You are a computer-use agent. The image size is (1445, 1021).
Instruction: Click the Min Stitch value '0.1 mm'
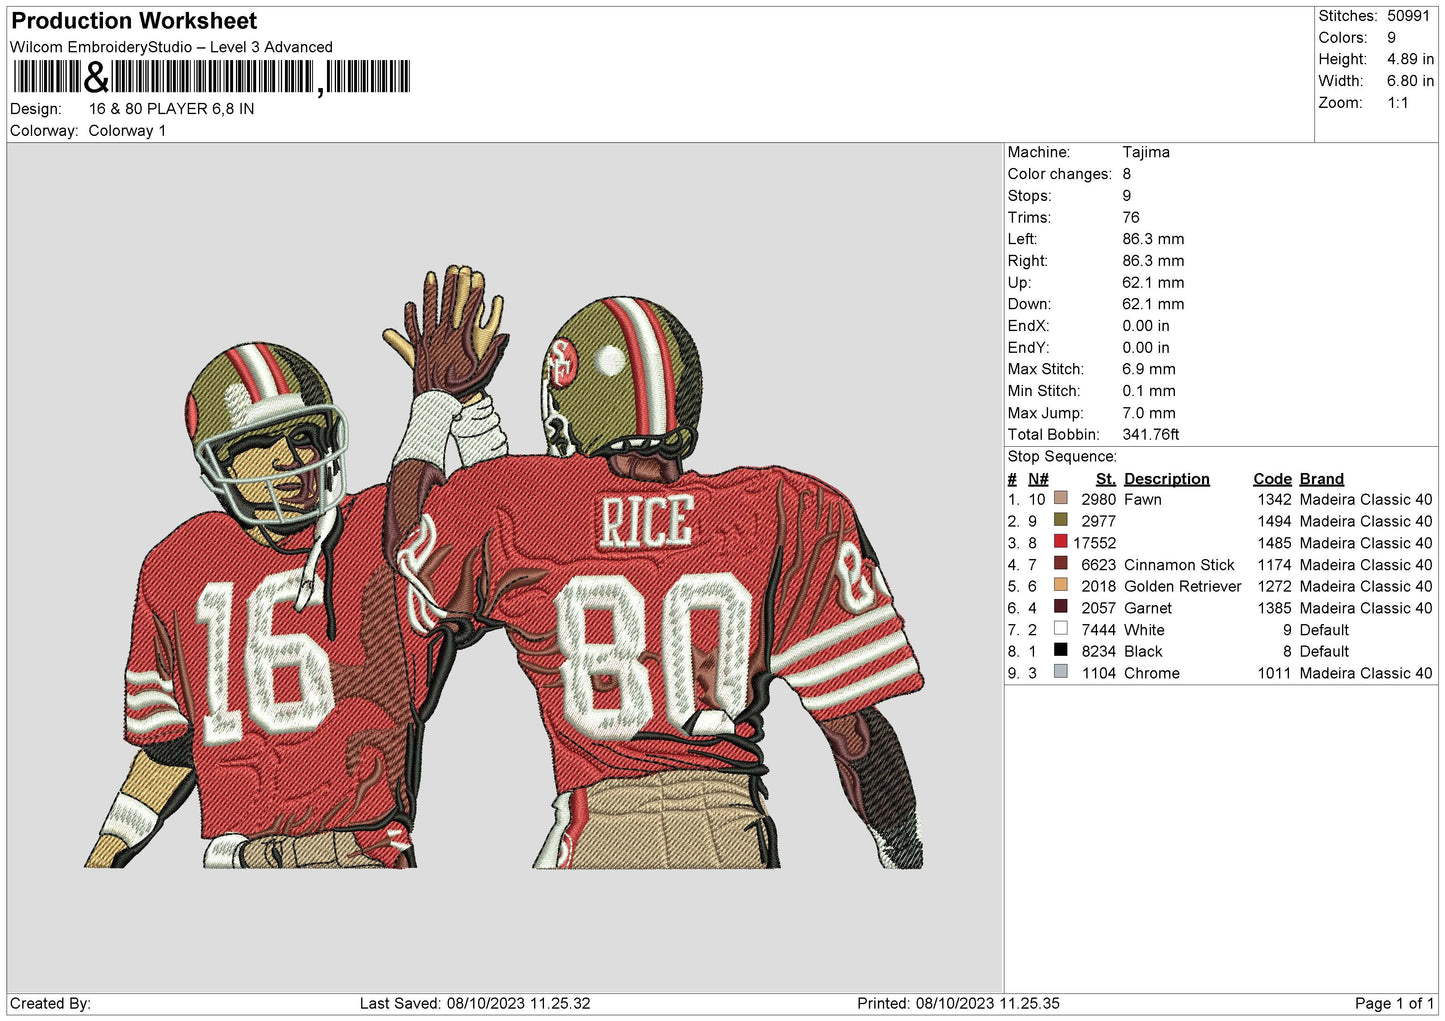tap(1149, 391)
